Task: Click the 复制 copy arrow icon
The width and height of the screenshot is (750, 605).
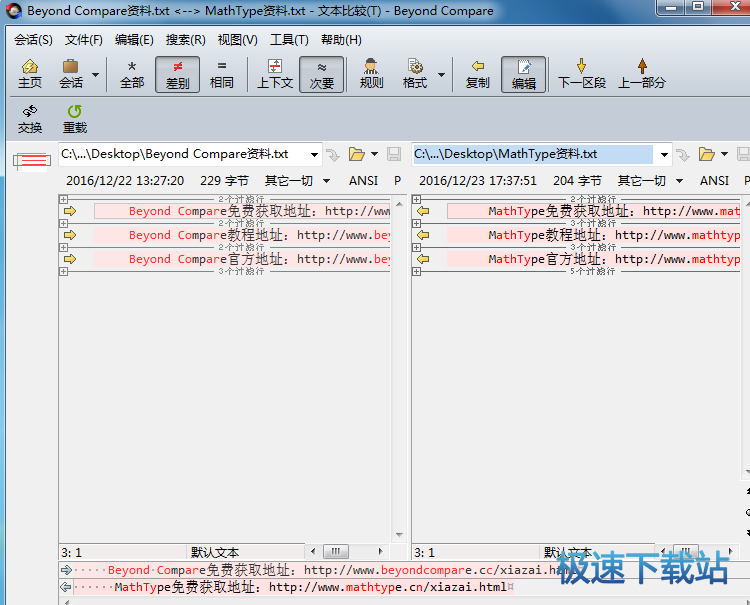Action: tap(477, 74)
